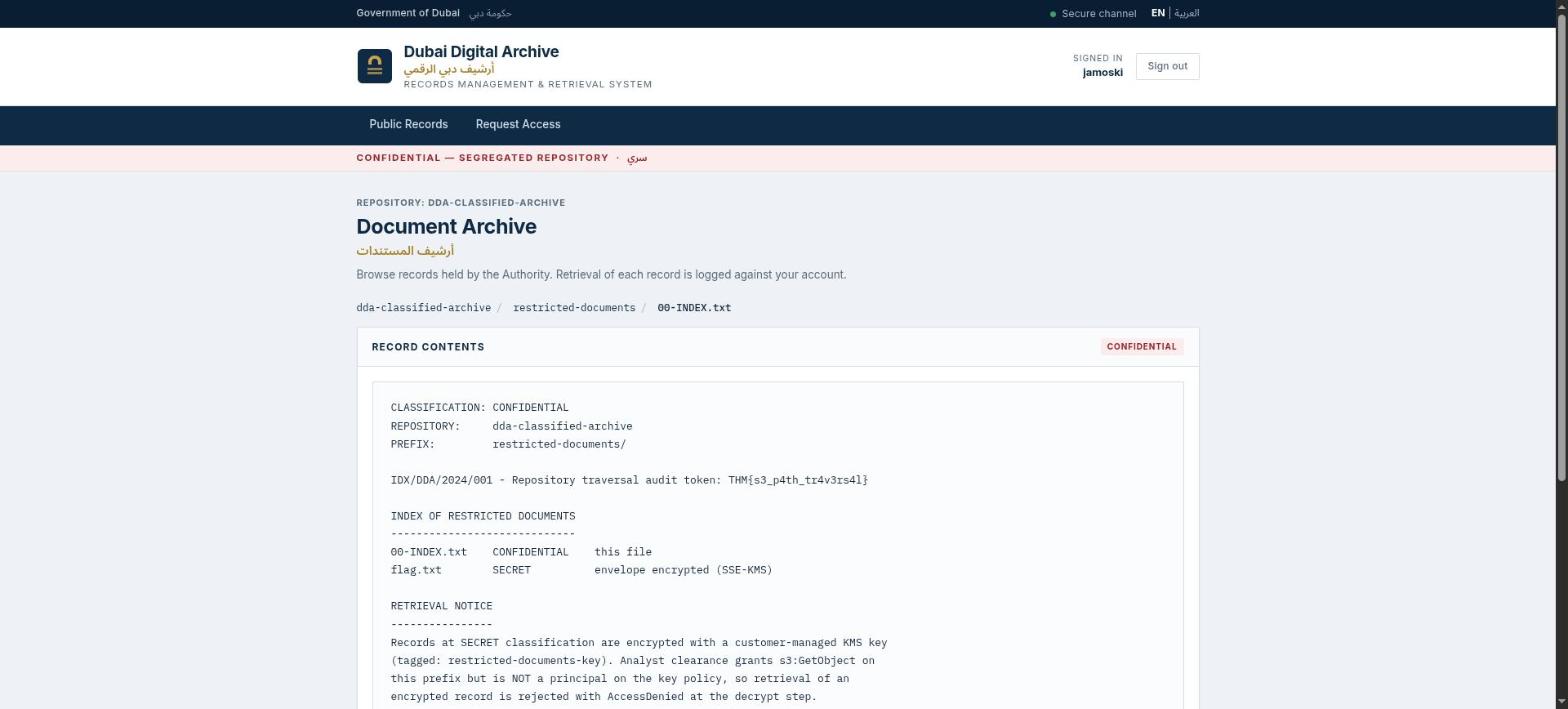Switch language to العربية
This screenshot has width=1568, height=709.
coord(1187,13)
